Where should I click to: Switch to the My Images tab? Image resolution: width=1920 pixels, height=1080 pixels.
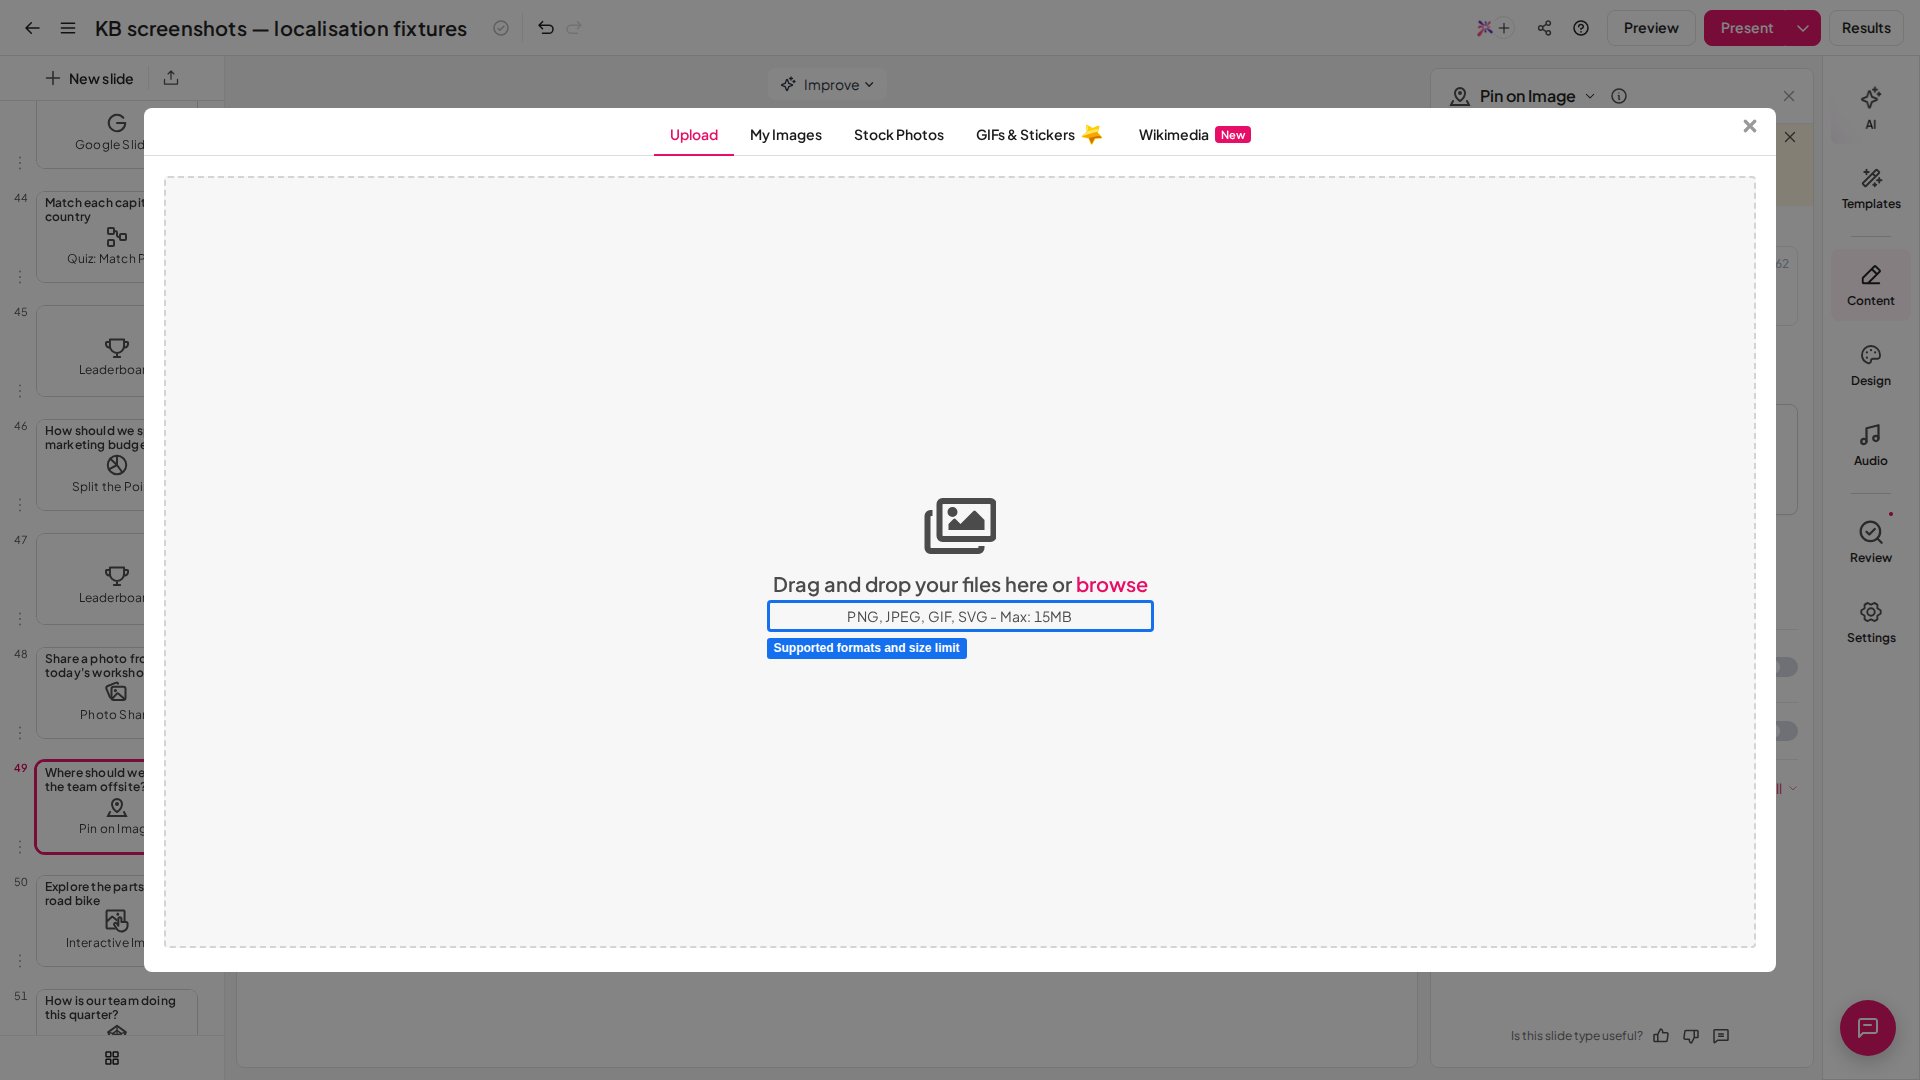[x=785, y=135]
